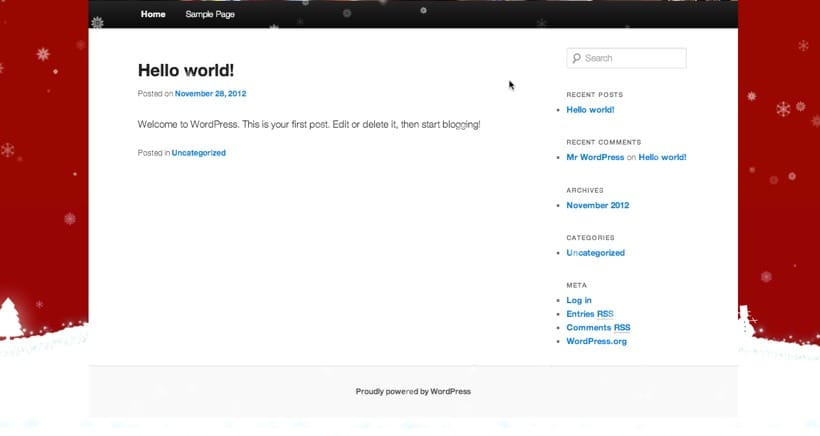Open Uncategorized link under the post

(x=199, y=153)
